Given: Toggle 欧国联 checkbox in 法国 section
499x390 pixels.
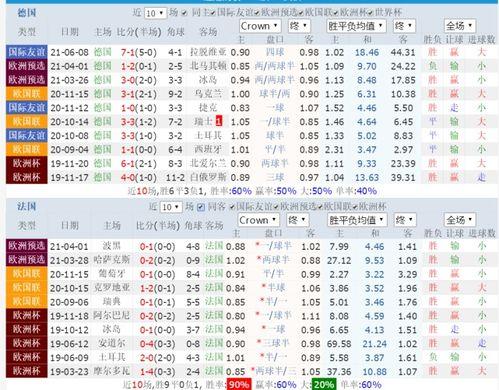Looking at the screenshot, I should 320,207.
